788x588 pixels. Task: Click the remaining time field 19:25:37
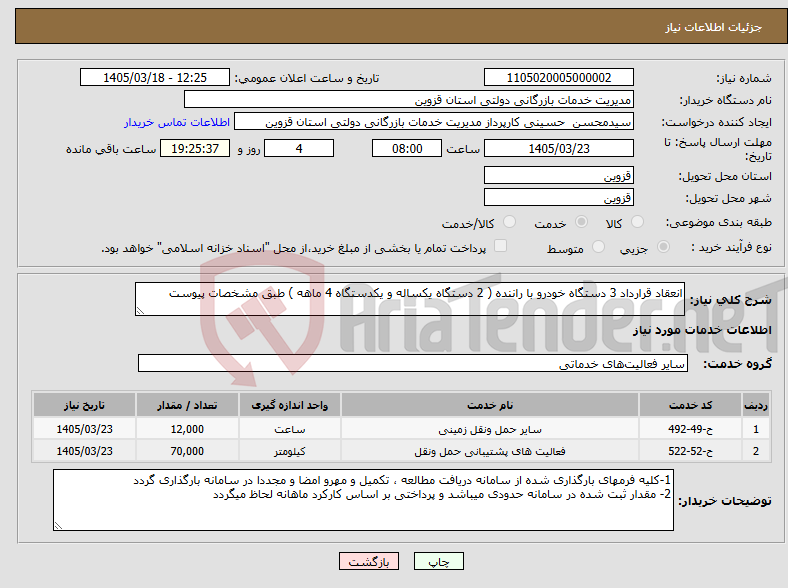point(195,148)
